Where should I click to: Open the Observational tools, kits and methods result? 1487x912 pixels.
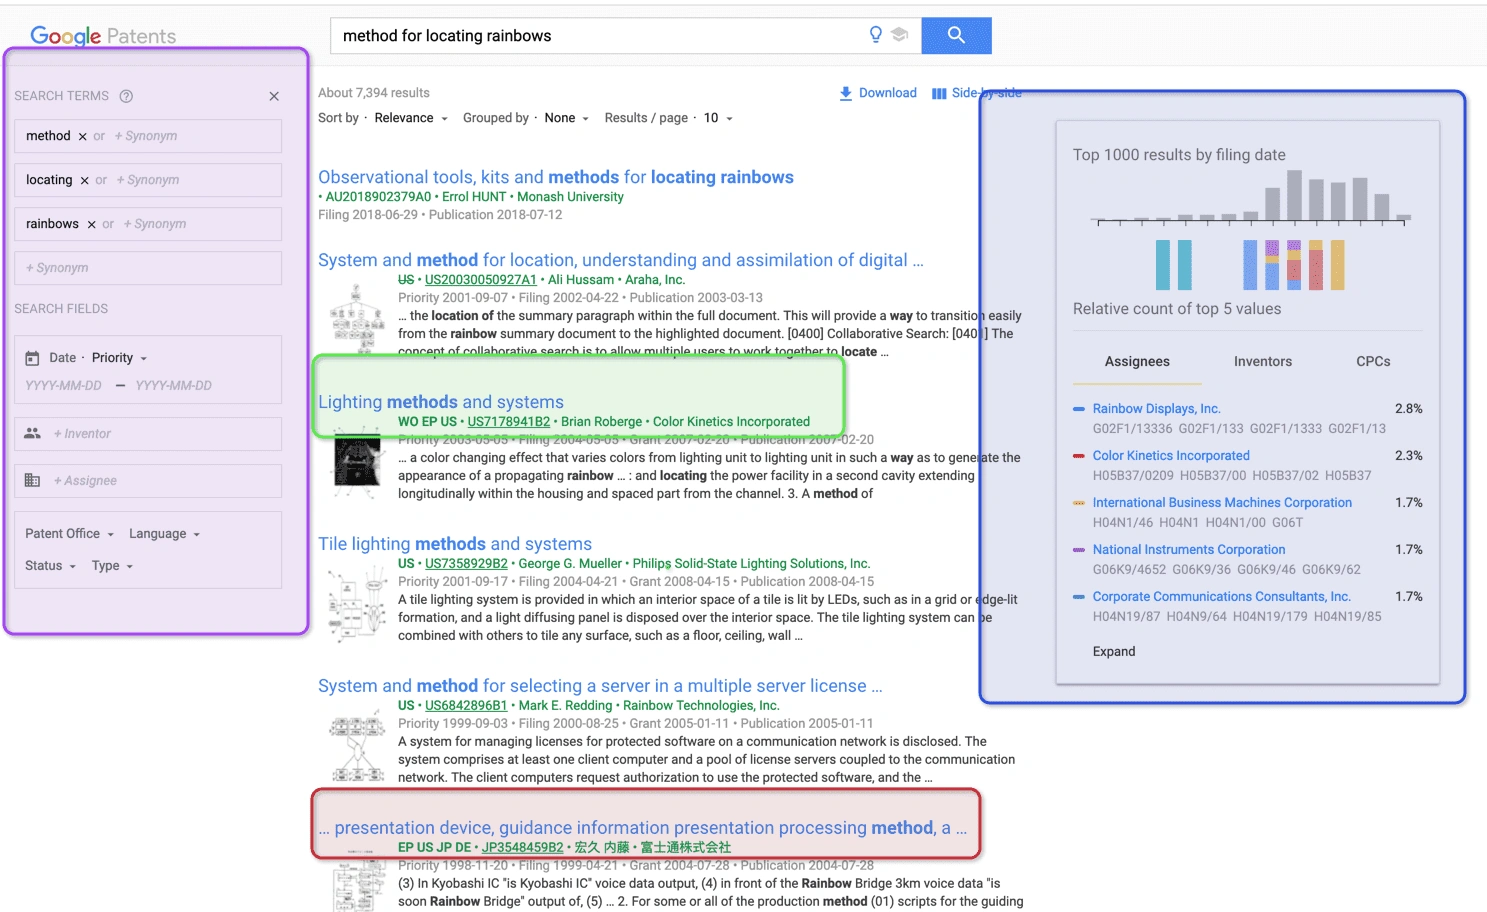[x=556, y=177]
